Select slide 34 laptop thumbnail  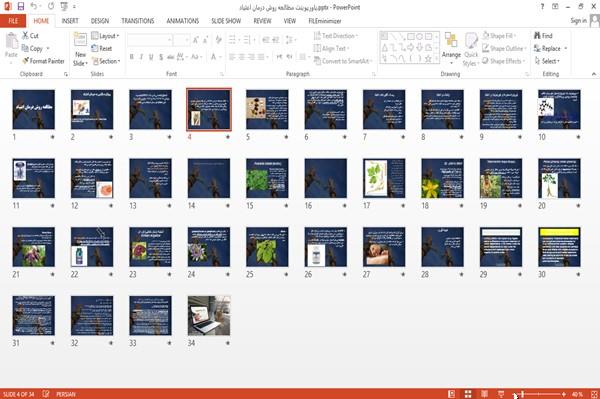point(209,316)
